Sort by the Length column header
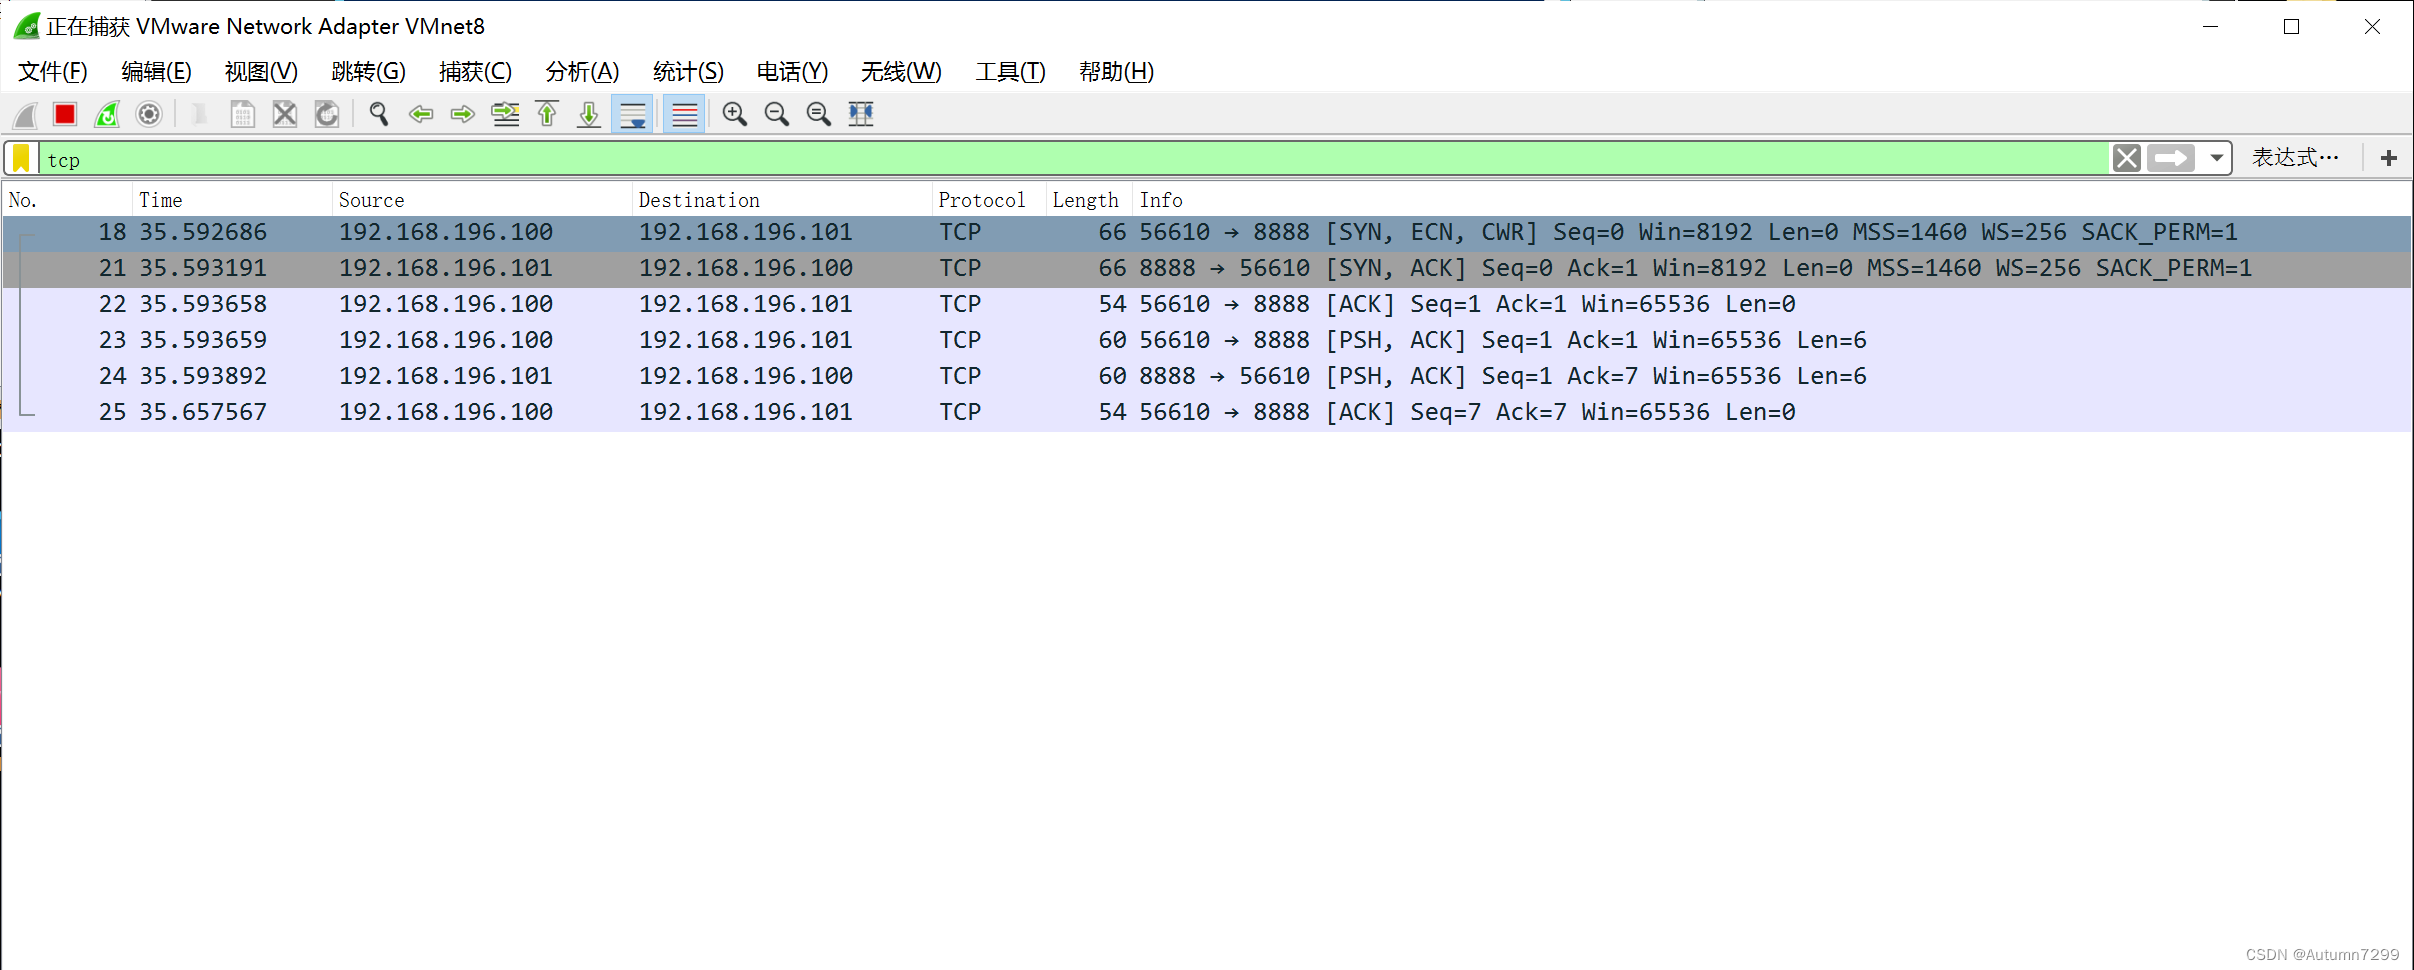Image resolution: width=2414 pixels, height=970 pixels. (1089, 200)
